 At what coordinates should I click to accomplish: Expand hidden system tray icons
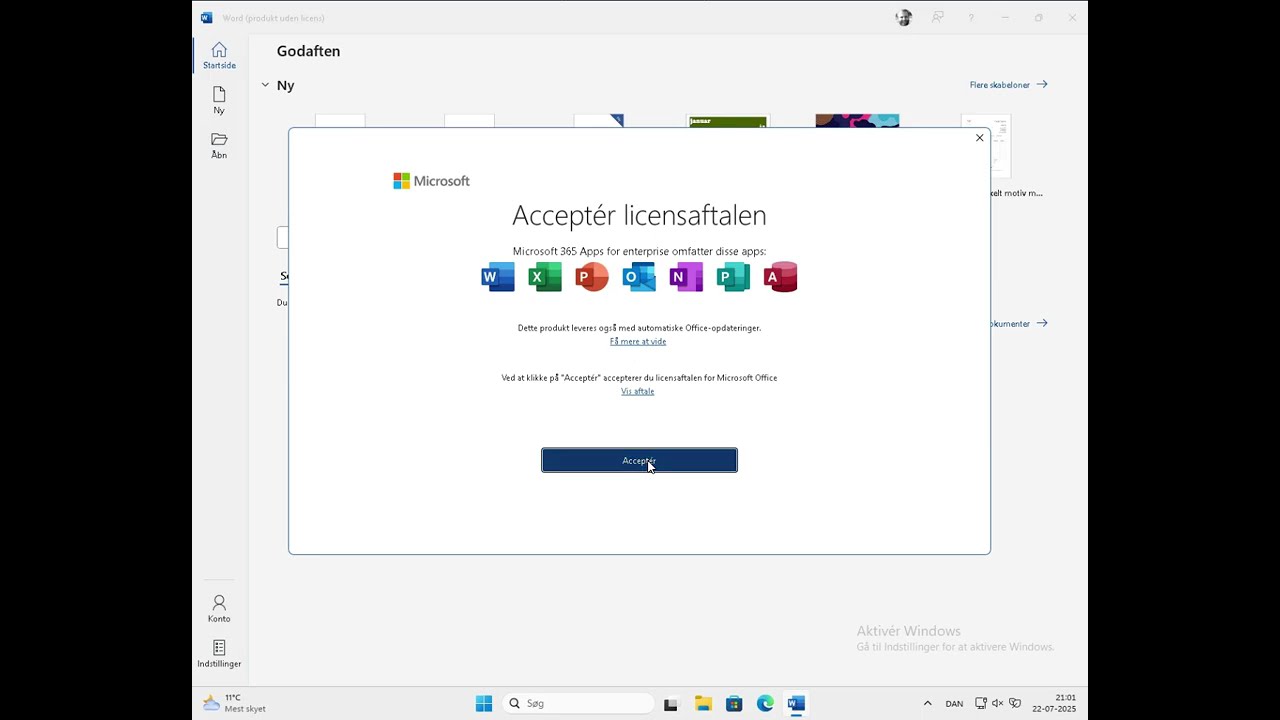tap(927, 703)
